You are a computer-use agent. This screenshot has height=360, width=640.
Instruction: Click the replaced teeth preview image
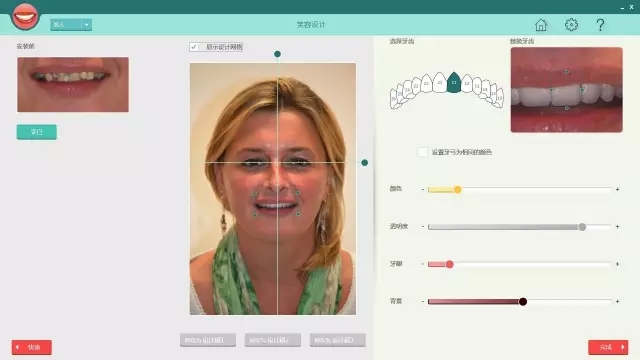[x=567, y=90]
